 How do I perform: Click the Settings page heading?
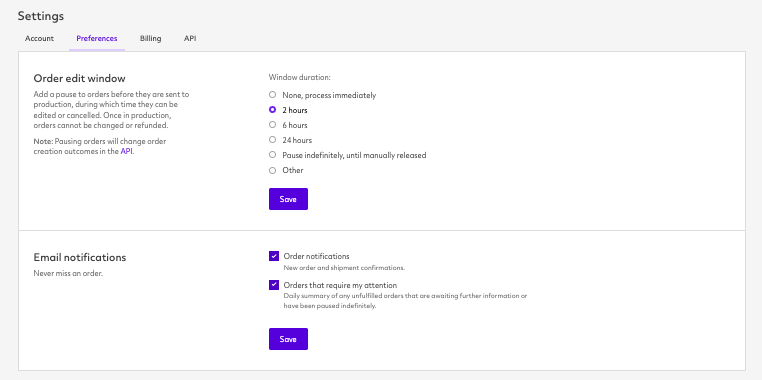coord(41,16)
